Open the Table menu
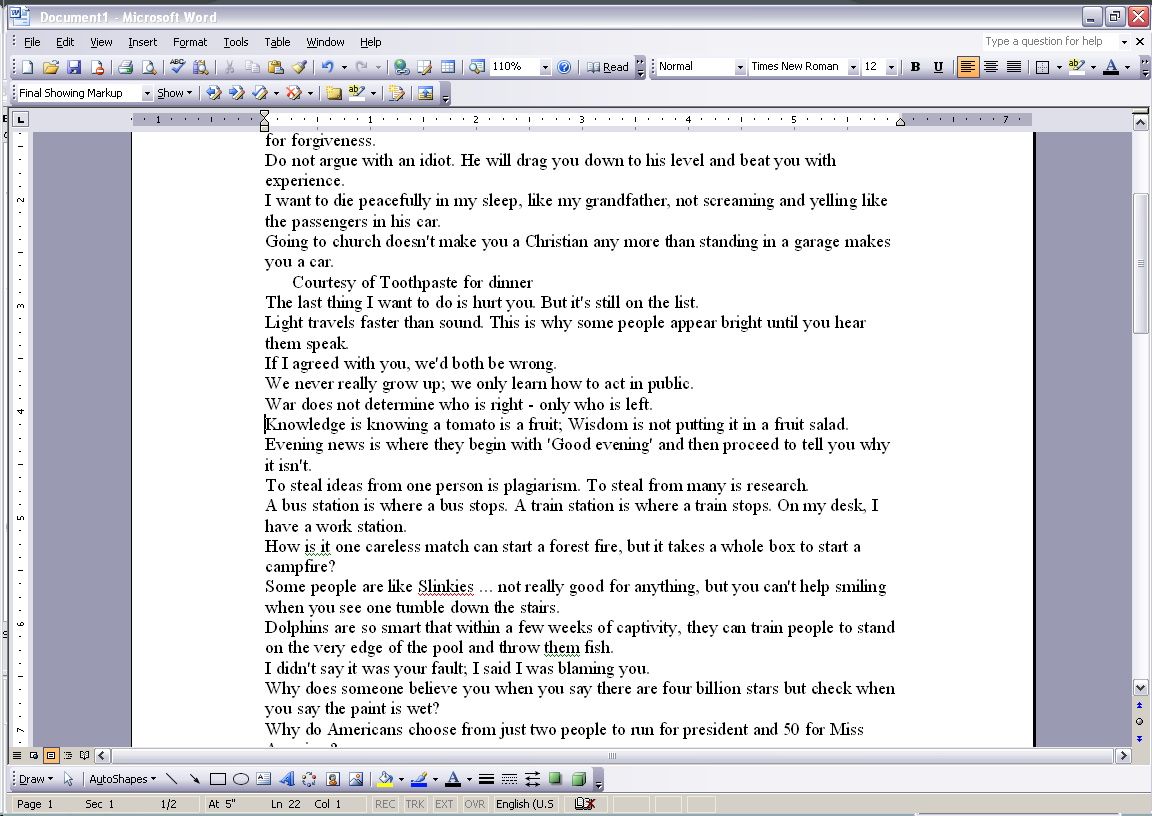 (277, 42)
